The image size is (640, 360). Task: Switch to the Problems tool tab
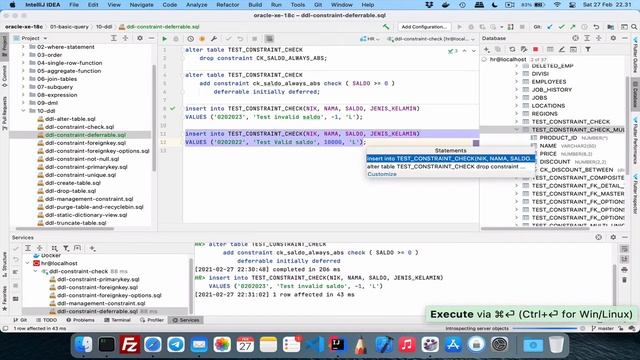coord(80,320)
